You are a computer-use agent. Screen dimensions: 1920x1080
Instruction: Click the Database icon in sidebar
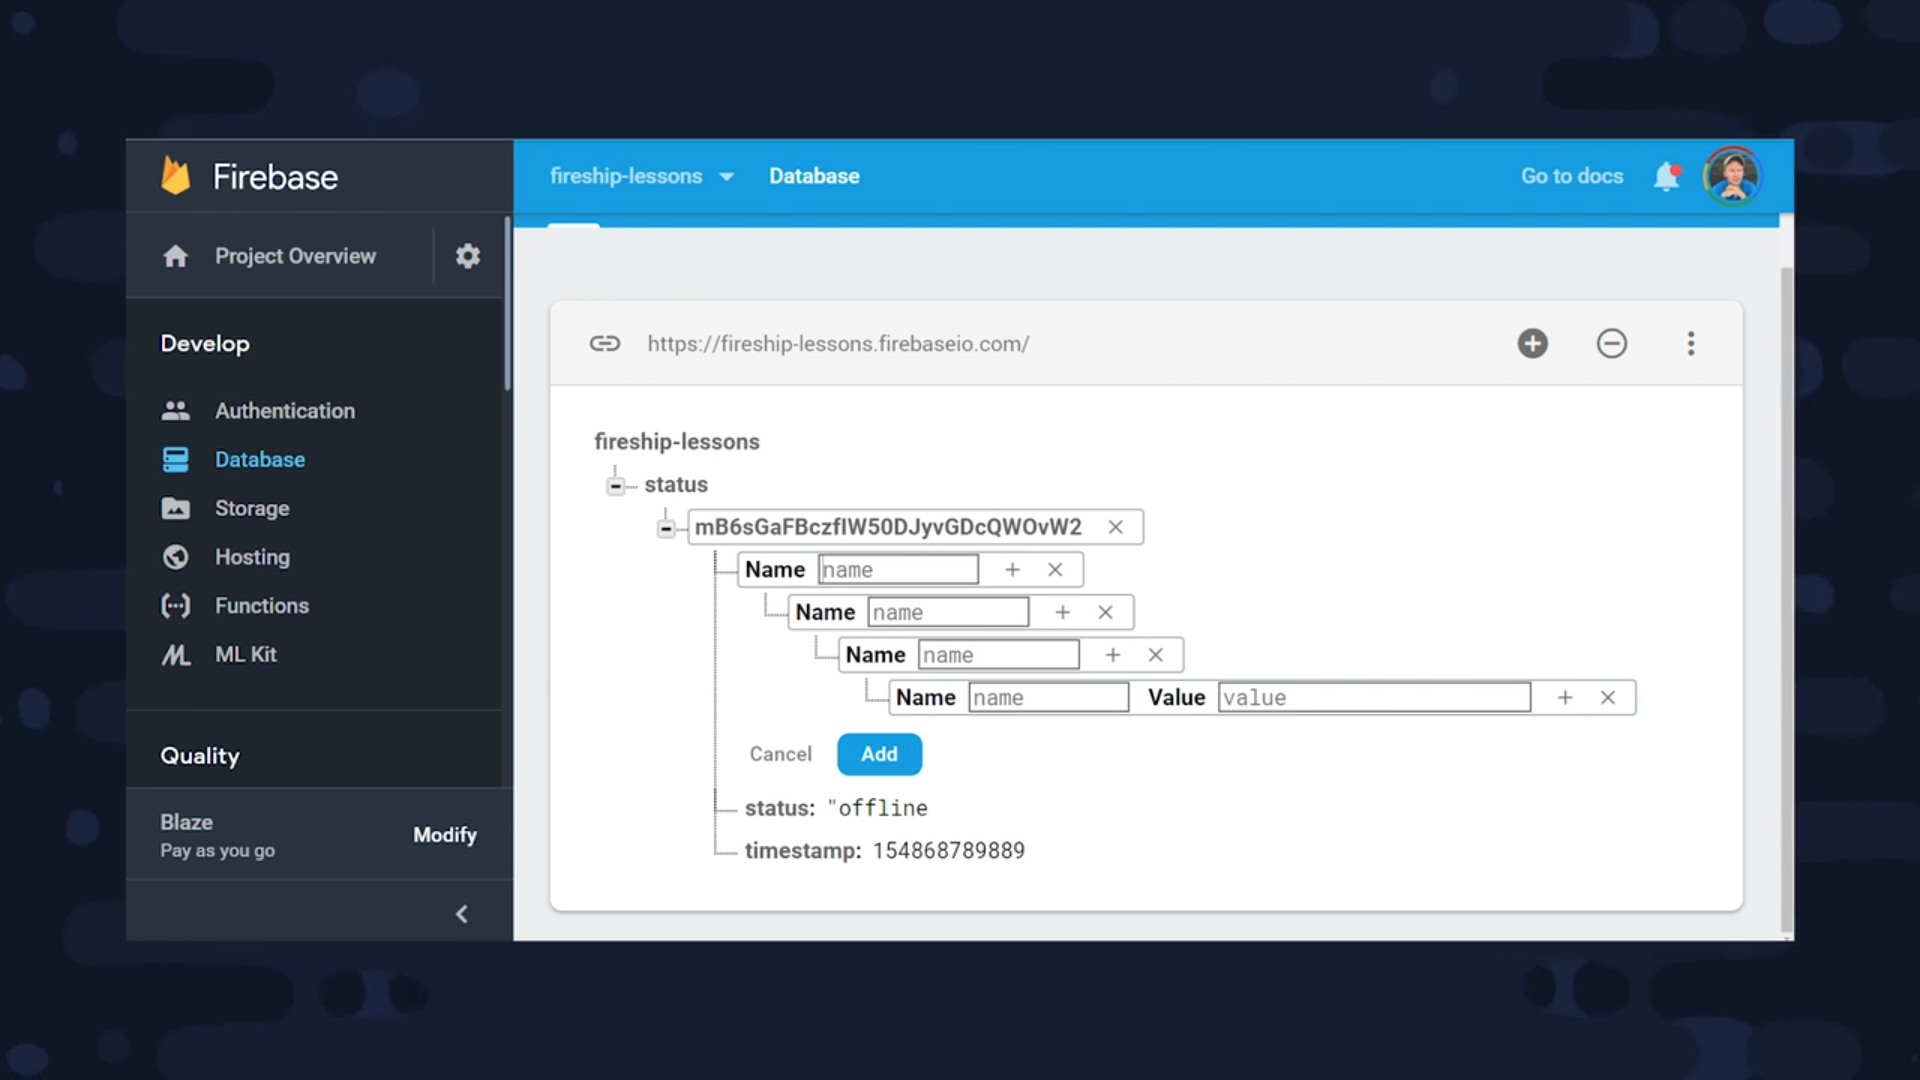click(176, 459)
